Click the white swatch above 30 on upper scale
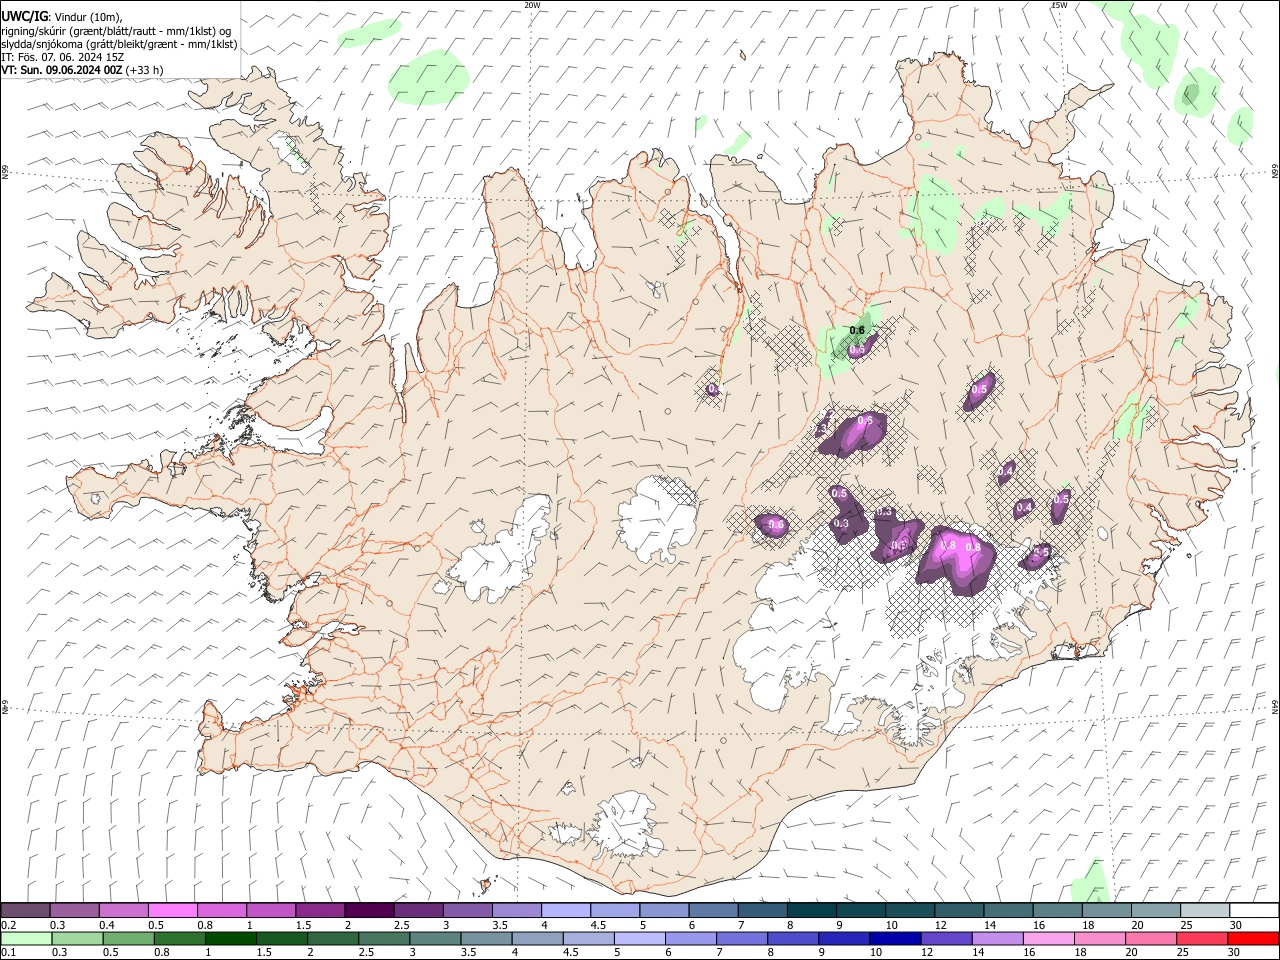The width and height of the screenshot is (1280, 960). tap(1254, 911)
